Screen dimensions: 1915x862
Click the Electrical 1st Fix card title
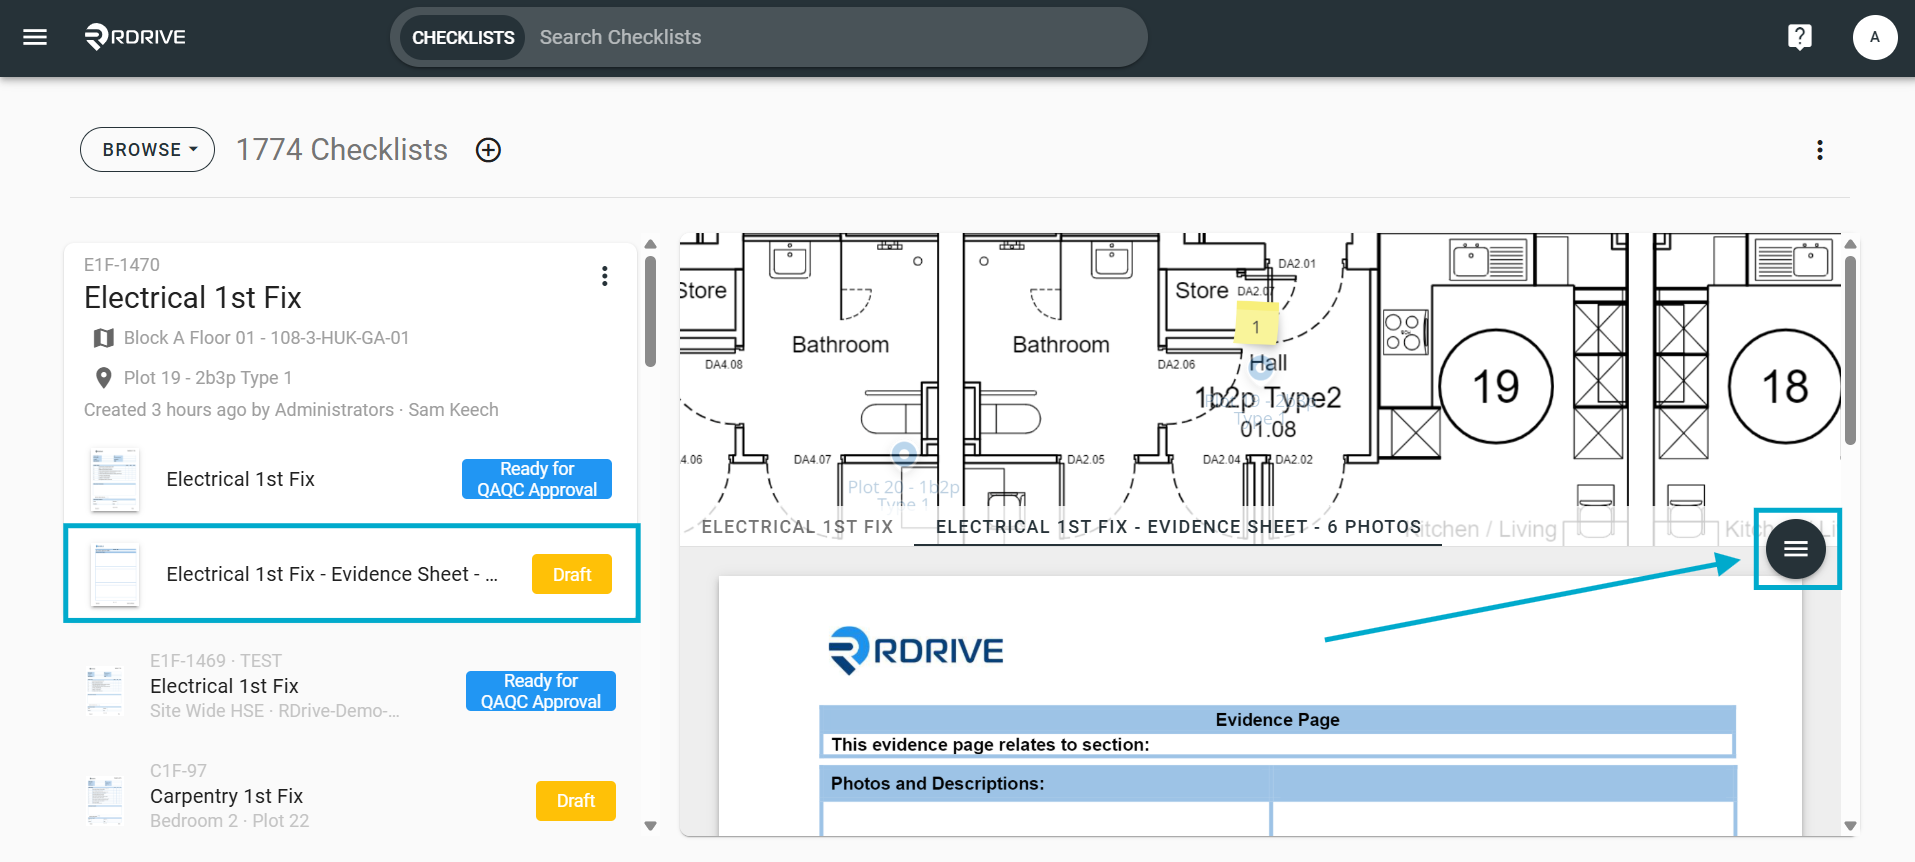[193, 298]
